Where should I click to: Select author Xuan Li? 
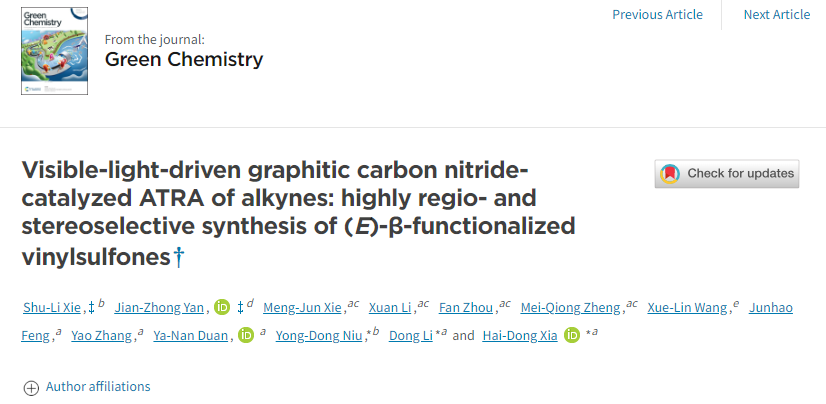click(390, 308)
